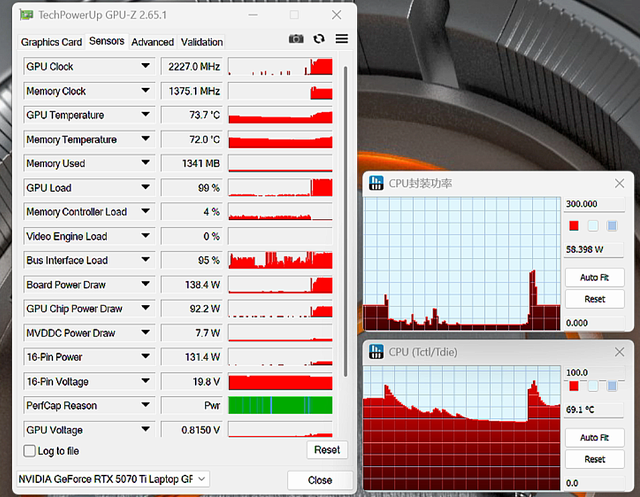Open the GPU-Z hamburger menu
This screenshot has height=497, width=640.
point(342,39)
